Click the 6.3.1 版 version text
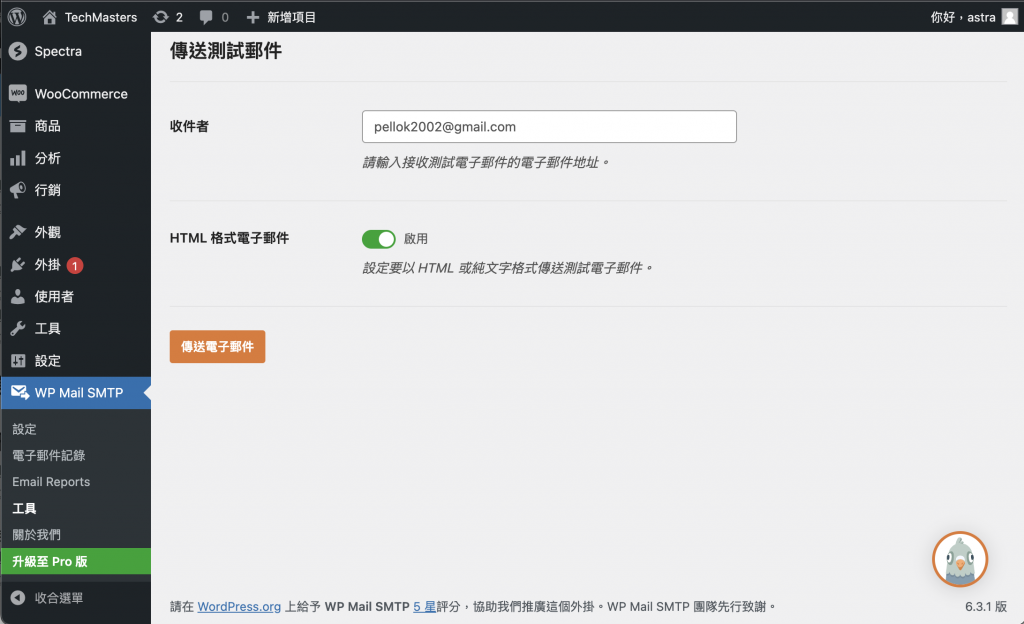The width and height of the screenshot is (1024, 624). click(986, 606)
